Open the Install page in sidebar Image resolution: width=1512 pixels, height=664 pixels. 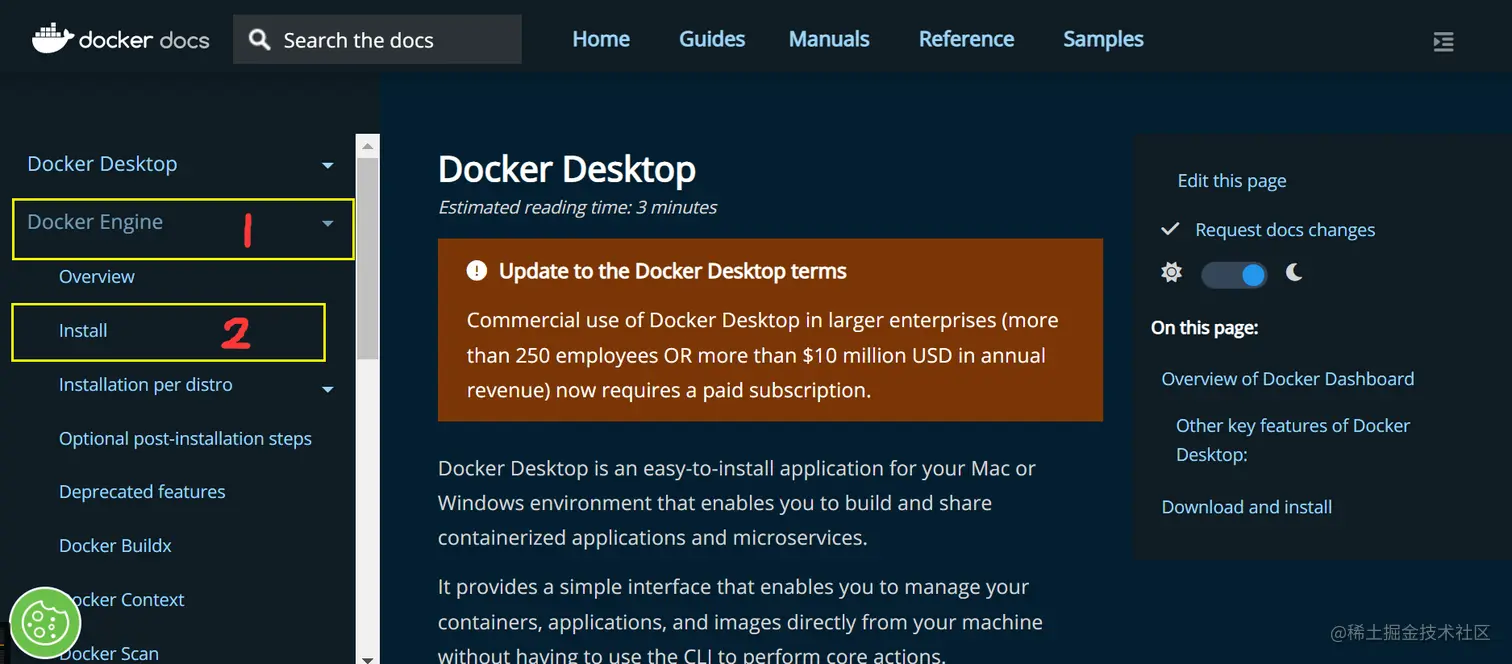click(83, 331)
